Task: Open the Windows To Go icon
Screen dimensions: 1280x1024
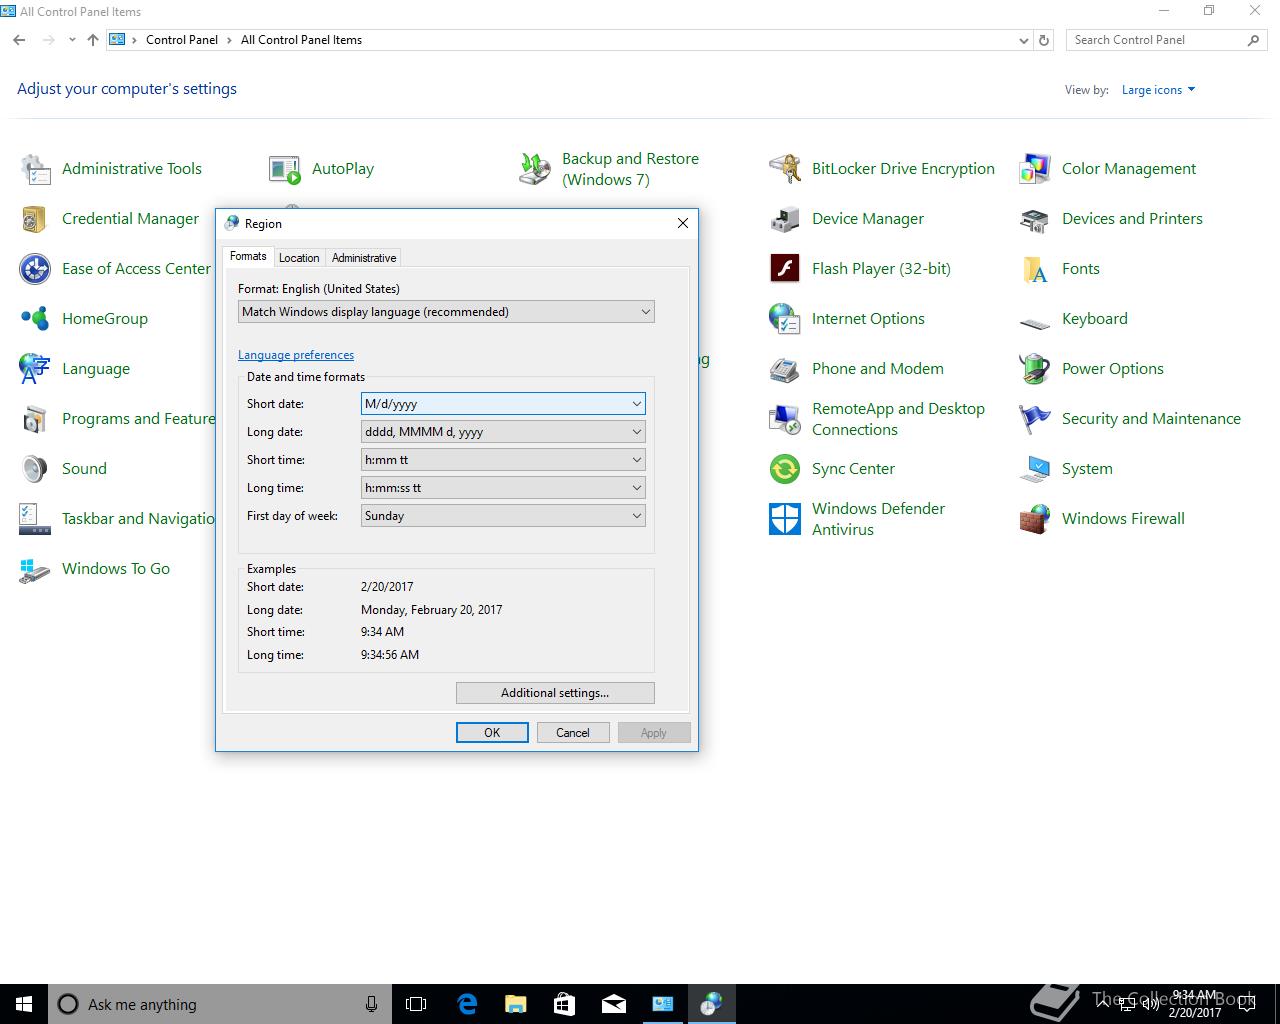Action: click(x=35, y=569)
